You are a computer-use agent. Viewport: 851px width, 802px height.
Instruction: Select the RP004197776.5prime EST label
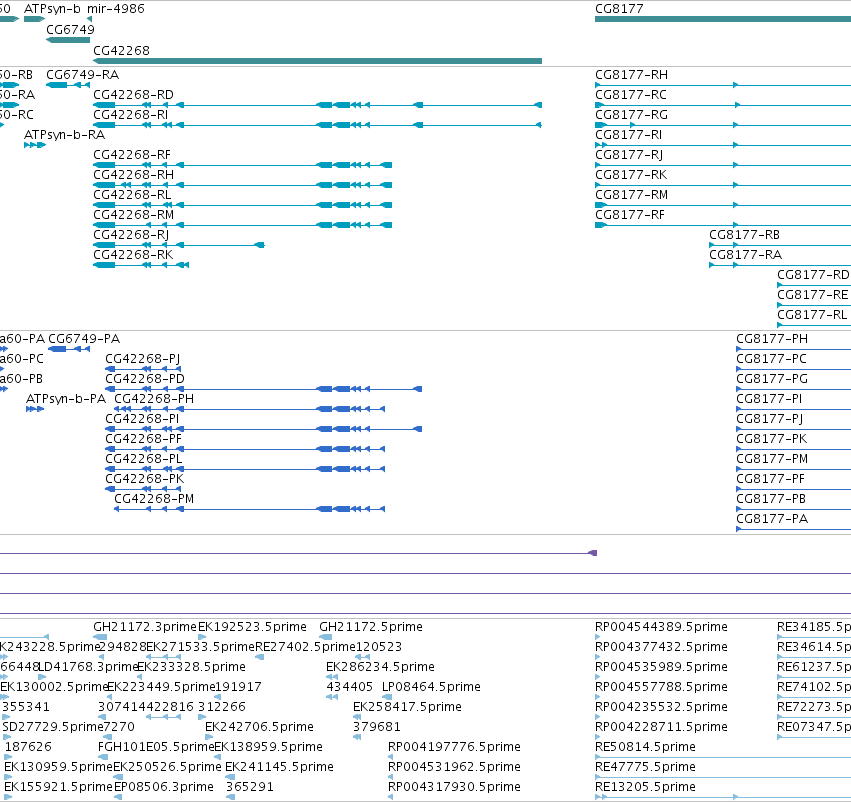454,747
